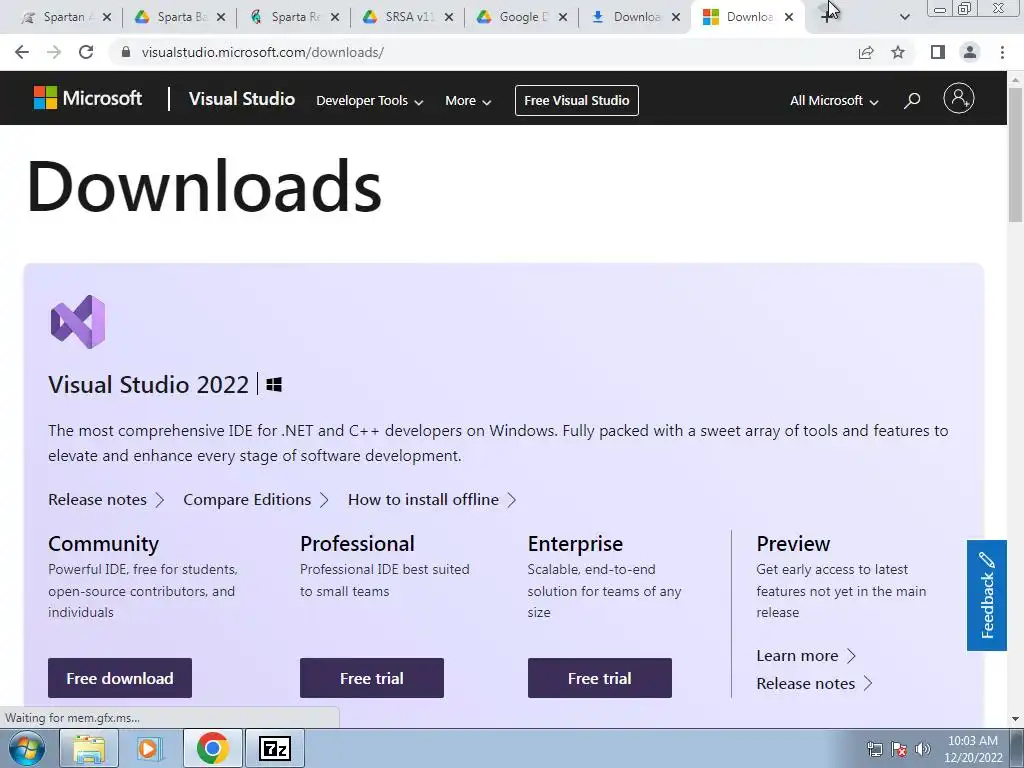Image resolution: width=1024 pixels, height=768 pixels.
Task: Click Enterprise Free trial button
Action: tap(600, 678)
